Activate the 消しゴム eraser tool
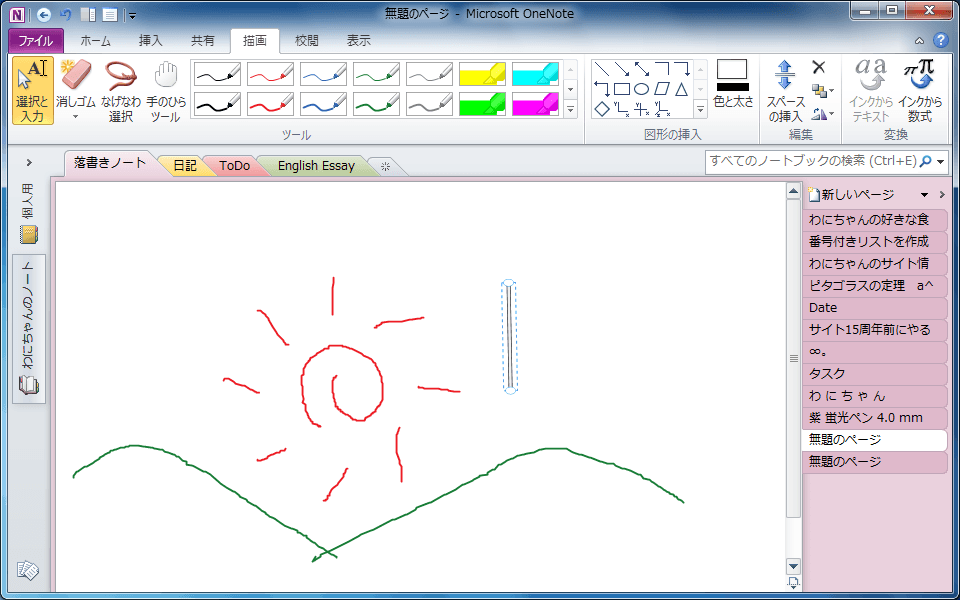 tap(76, 84)
